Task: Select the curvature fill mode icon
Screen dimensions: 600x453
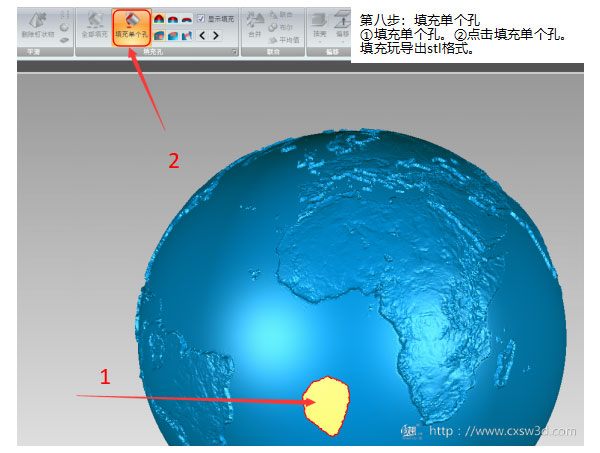Action: pyautogui.click(x=159, y=19)
